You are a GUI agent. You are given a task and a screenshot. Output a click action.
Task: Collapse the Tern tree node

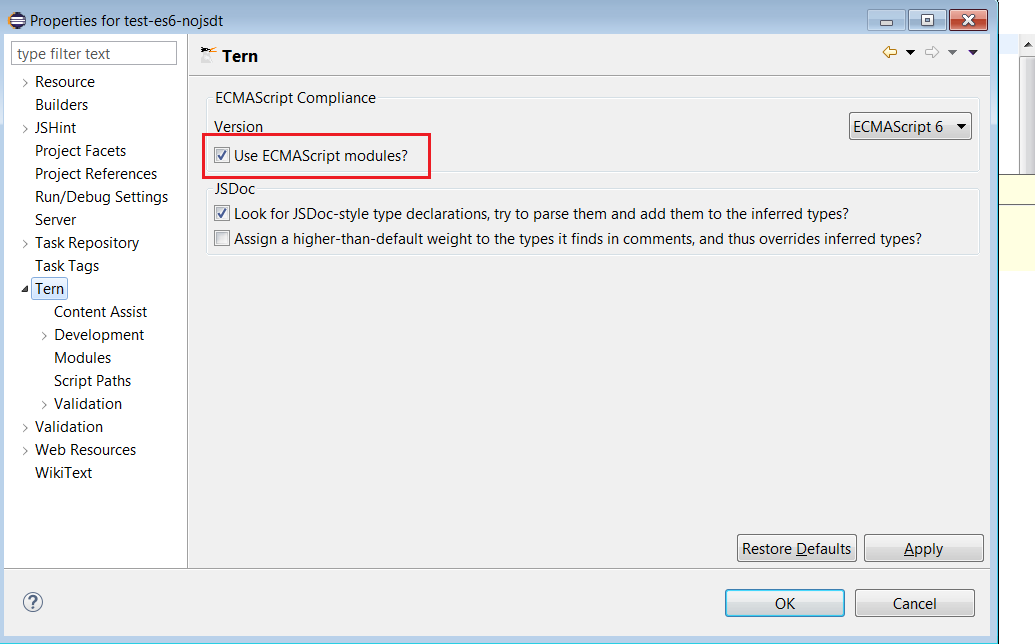(x=25, y=289)
